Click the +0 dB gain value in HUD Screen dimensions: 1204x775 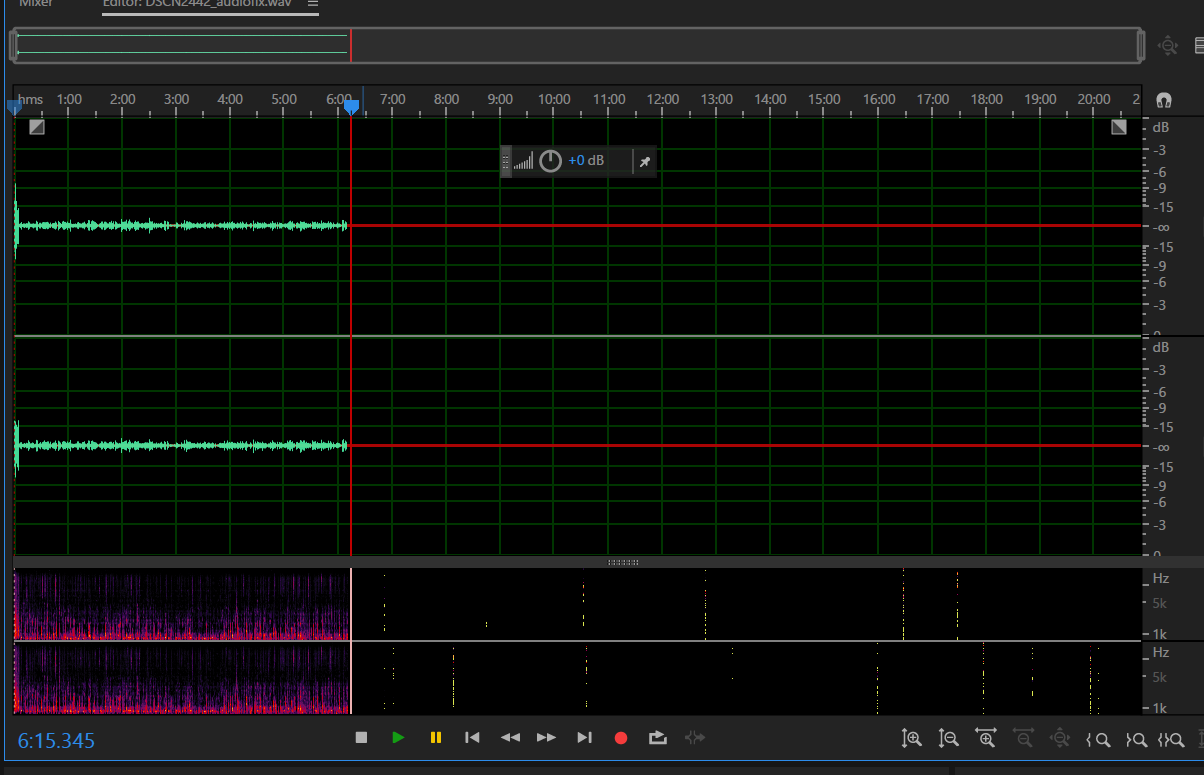[x=586, y=161]
